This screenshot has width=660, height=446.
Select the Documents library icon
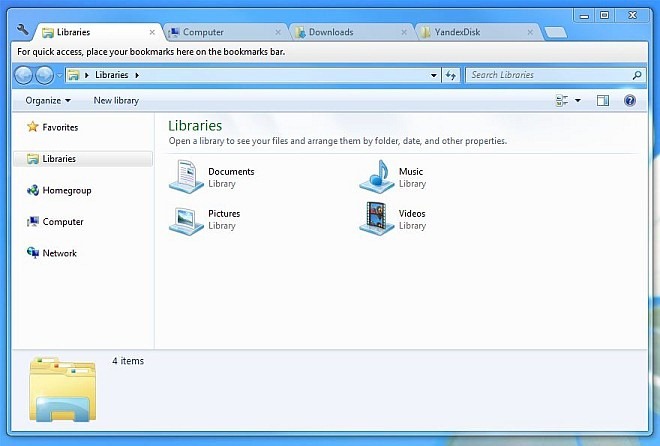pos(186,177)
